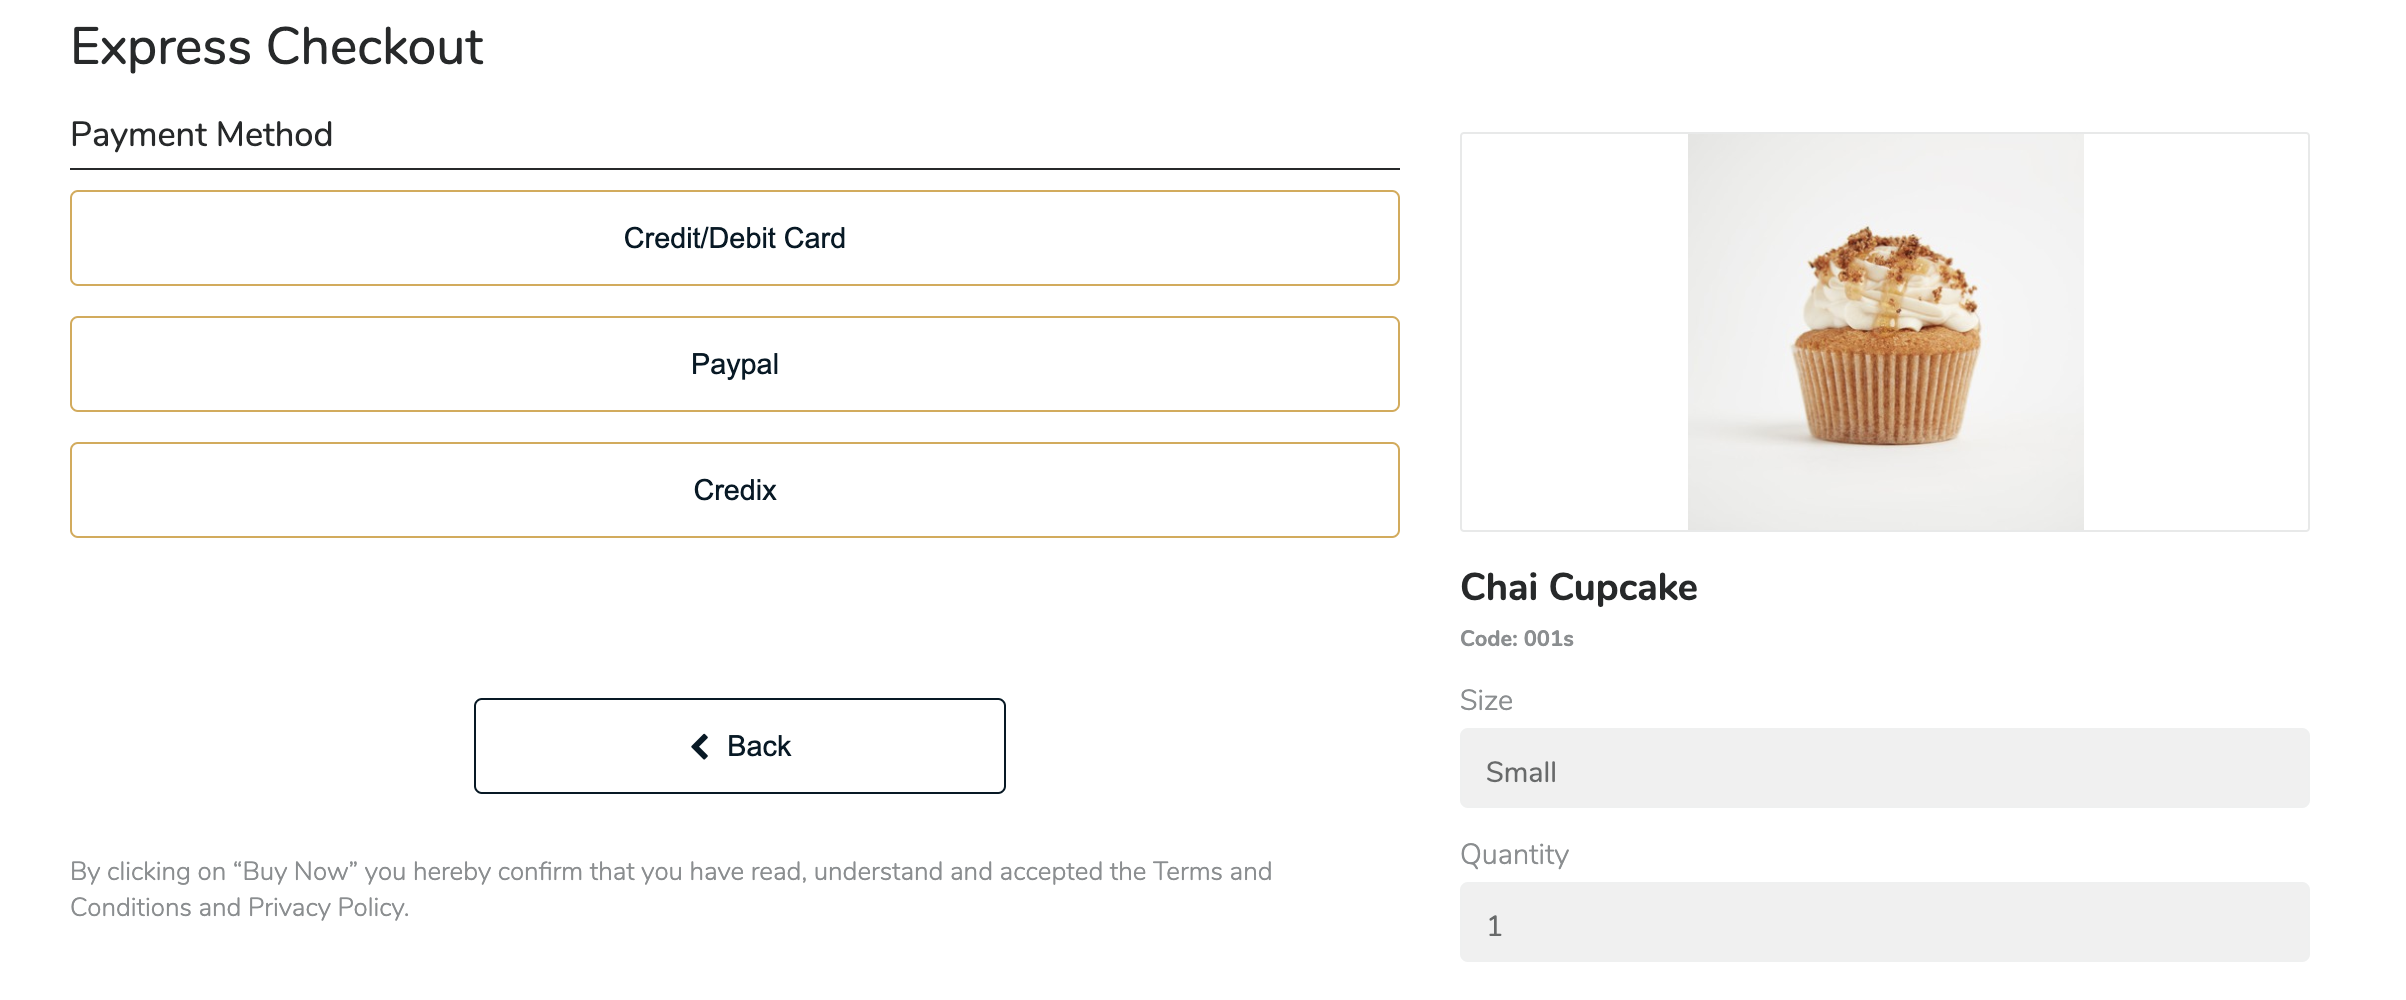Click the word Back on the button
Image resolution: width=2406 pixels, height=1000 pixels.
coord(759,746)
